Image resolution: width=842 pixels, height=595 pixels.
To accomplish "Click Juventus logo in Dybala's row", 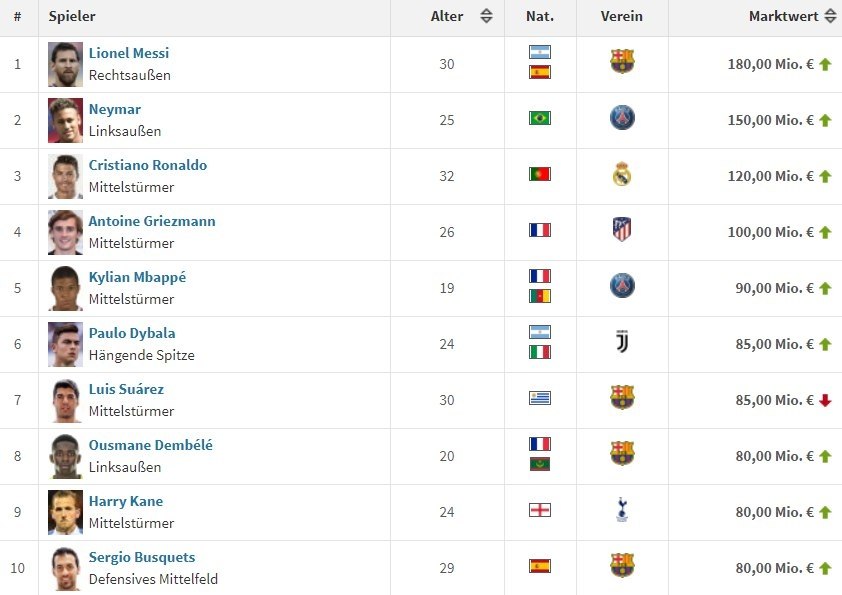I will (622, 342).
